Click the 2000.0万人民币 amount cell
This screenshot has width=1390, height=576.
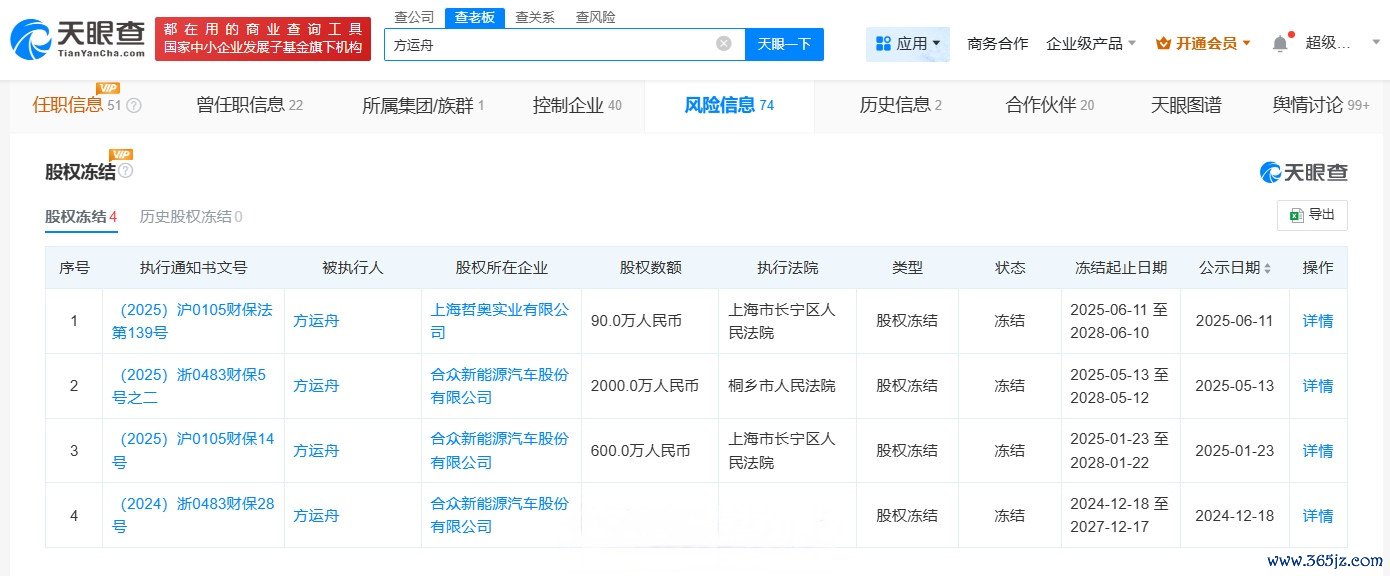coord(650,386)
